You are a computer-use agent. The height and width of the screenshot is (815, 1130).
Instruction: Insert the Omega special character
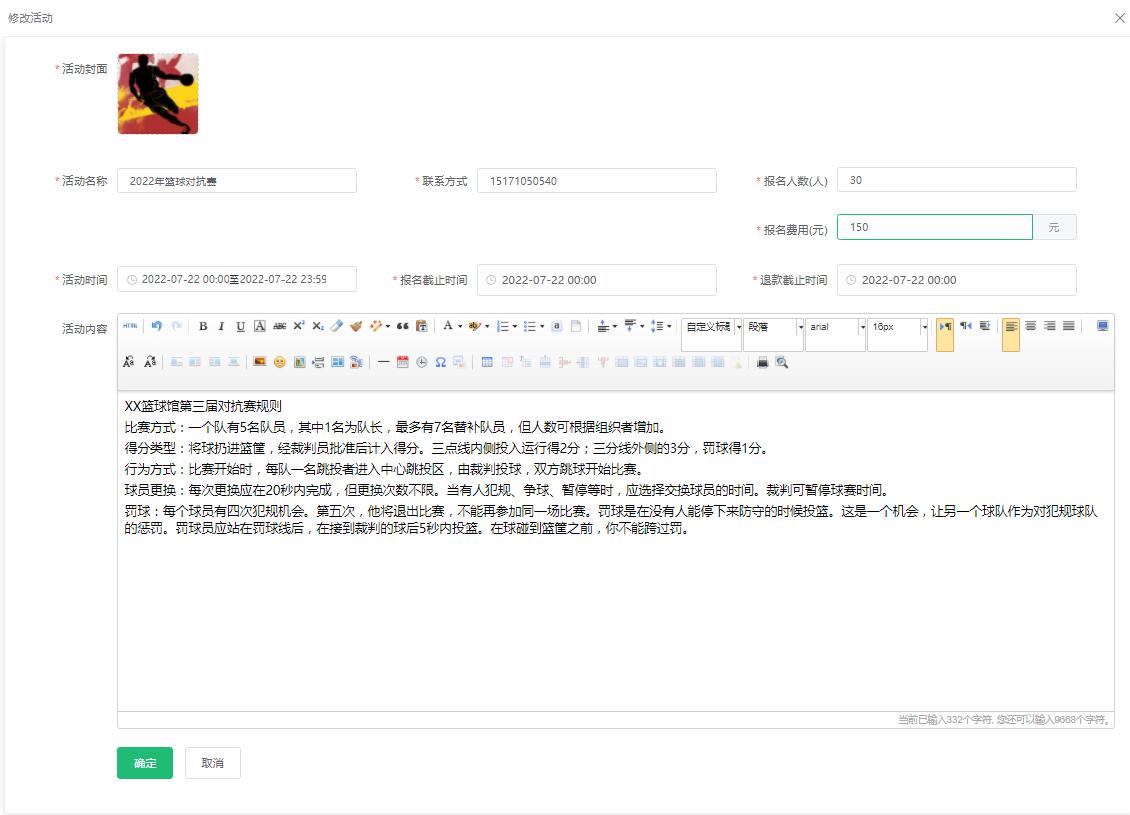click(x=438, y=362)
